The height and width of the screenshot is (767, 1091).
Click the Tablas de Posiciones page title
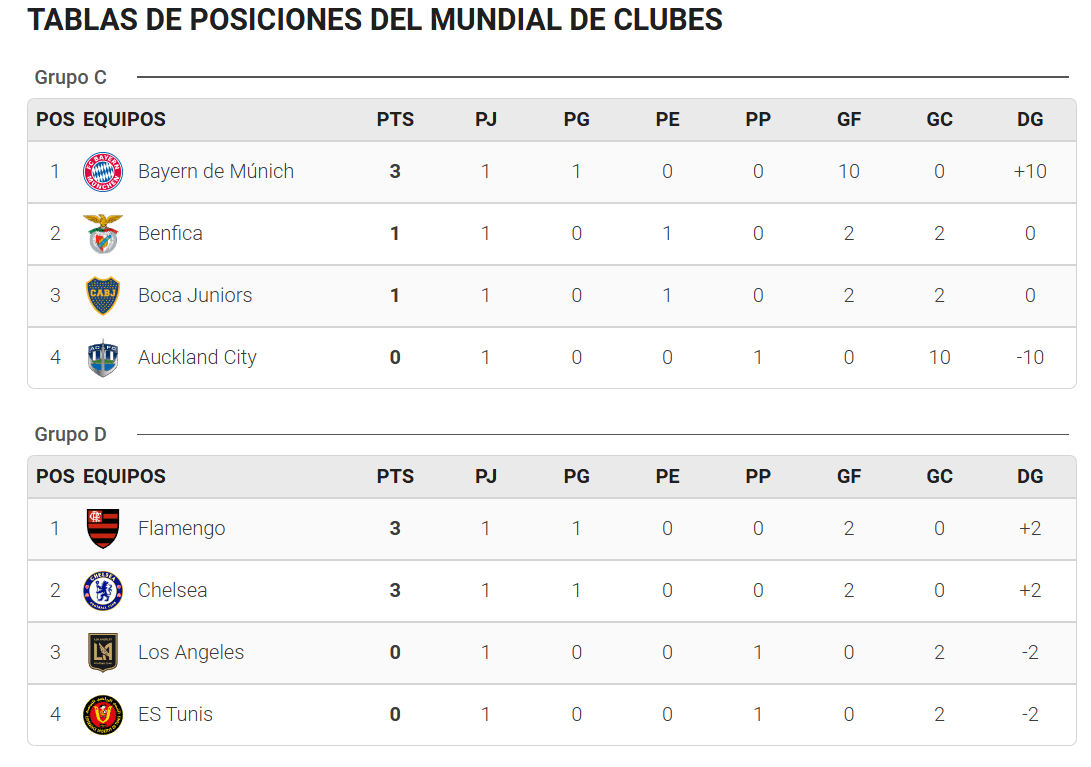(x=375, y=19)
